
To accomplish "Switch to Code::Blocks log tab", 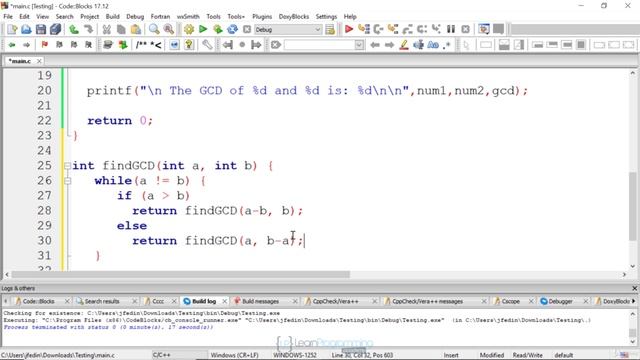I will pyautogui.click(x=38, y=301).
